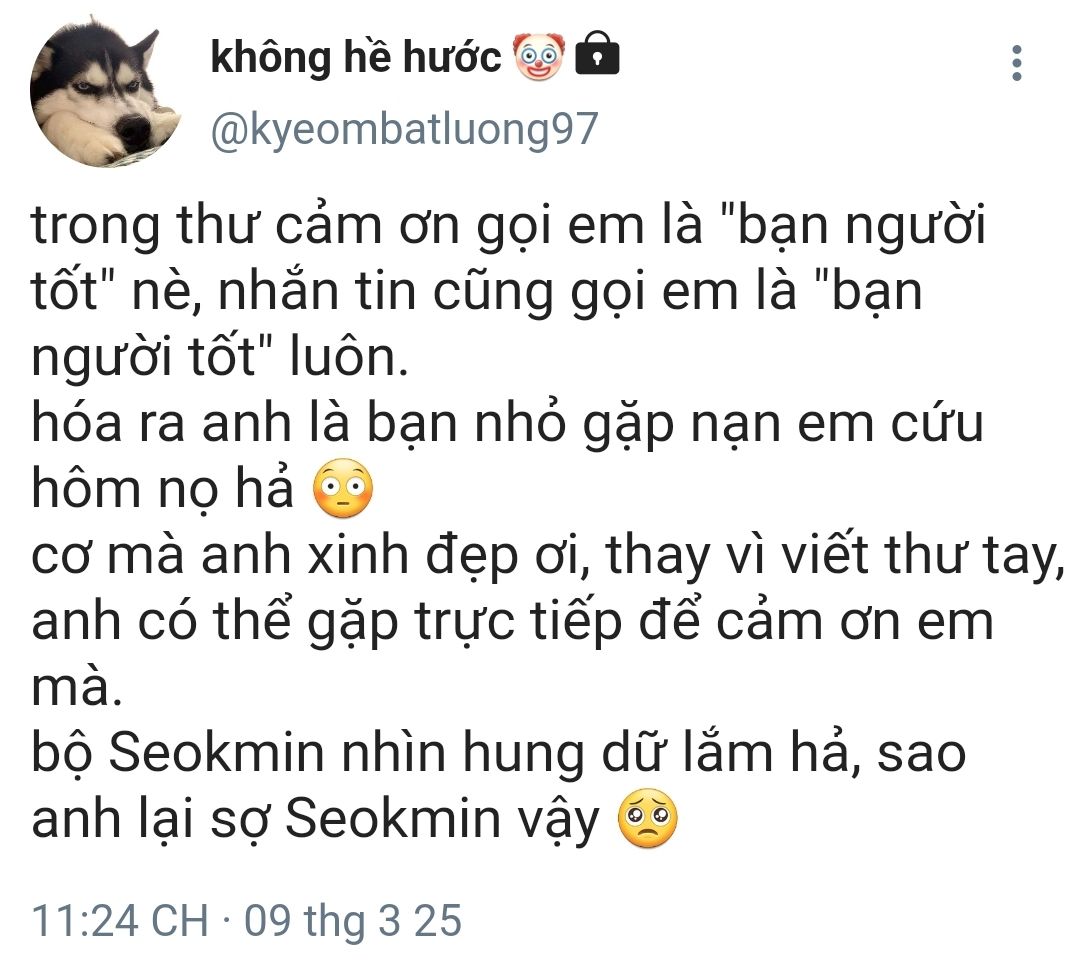Open the @kyeombatluong97 handle link
This screenshot has height=961, width=1080.
tap(404, 129)
